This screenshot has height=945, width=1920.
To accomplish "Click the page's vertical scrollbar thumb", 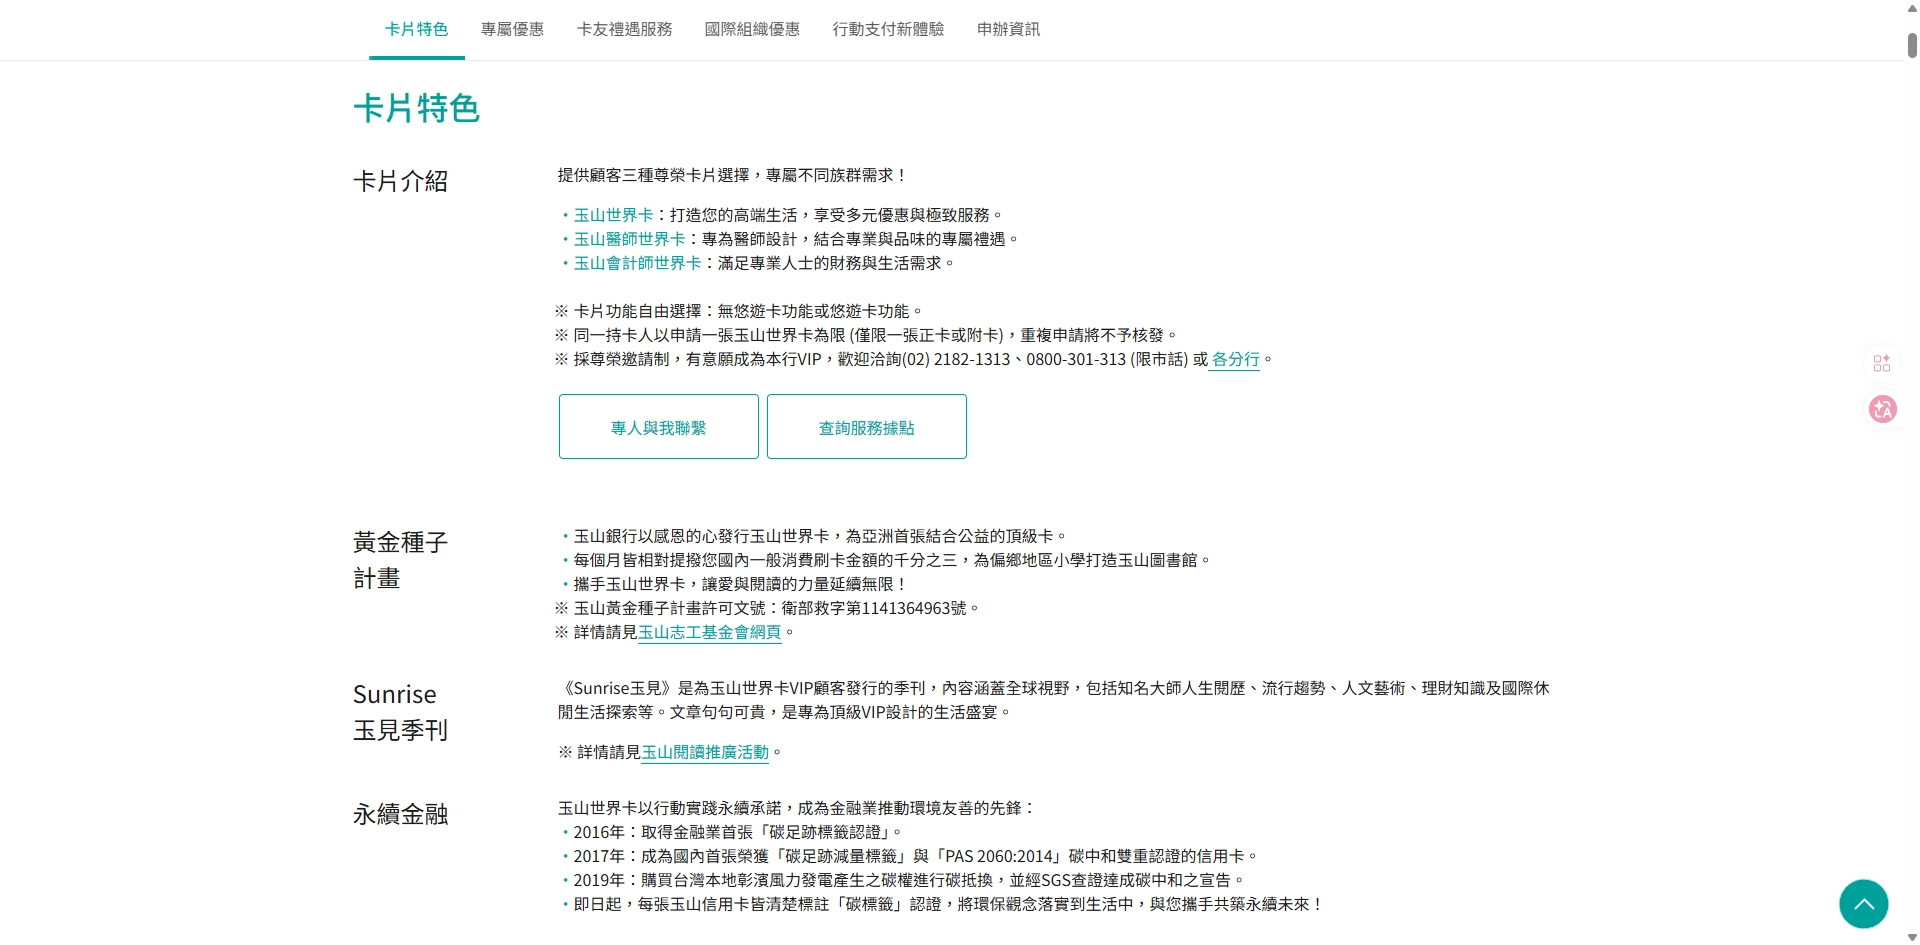I will point(1912,44).
